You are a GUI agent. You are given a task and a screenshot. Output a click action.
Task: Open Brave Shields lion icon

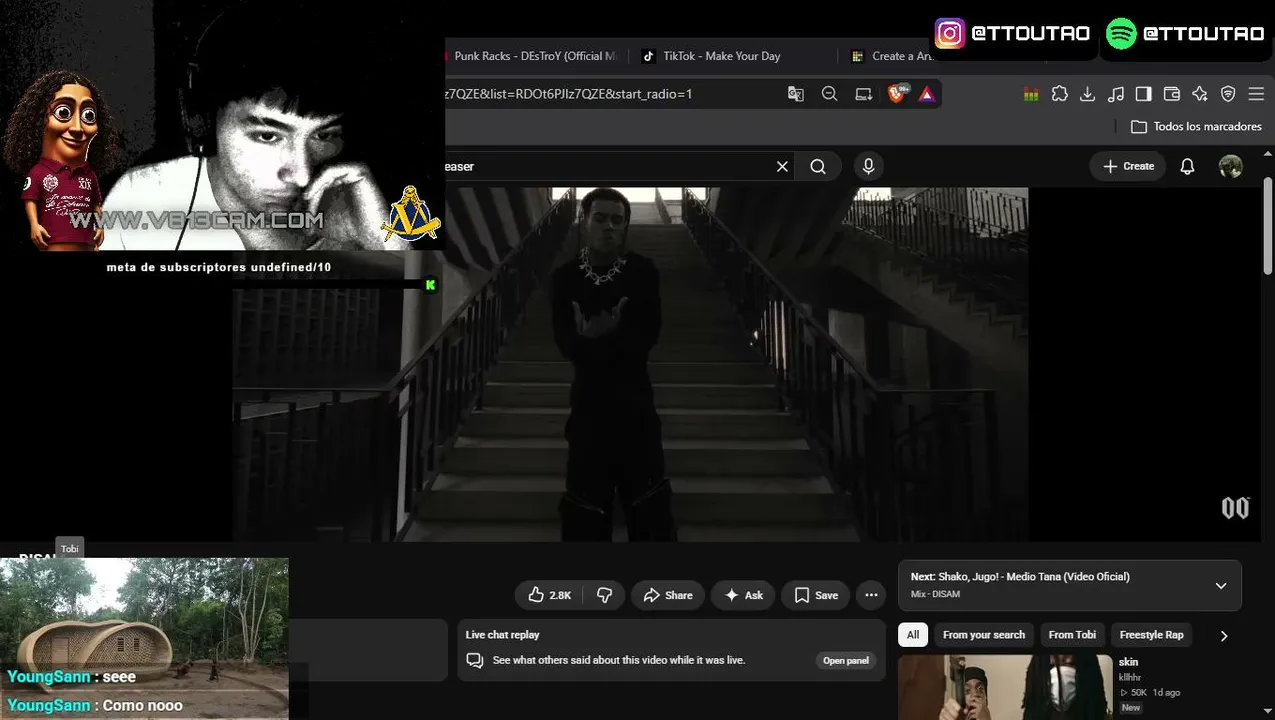[x=897, y=94]
